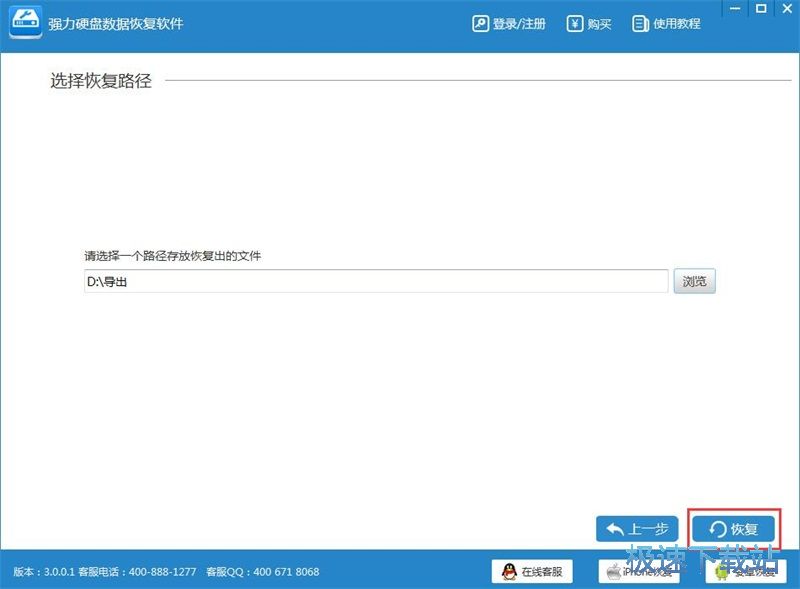Minimize the recovery software window
Viewport: 800px width, 589px height.
point(735,9)
